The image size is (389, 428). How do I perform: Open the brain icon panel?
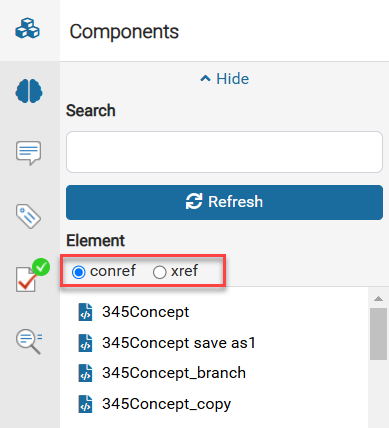(29, 91)
